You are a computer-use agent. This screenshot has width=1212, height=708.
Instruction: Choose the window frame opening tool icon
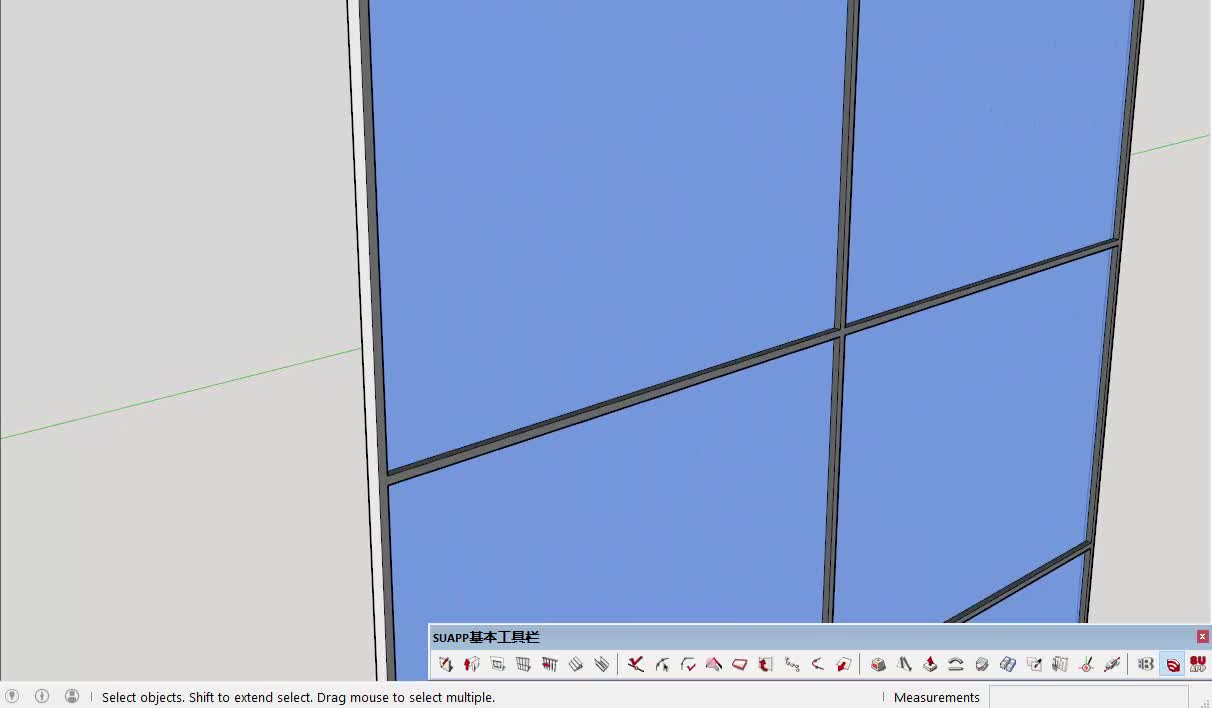(498, 664)
